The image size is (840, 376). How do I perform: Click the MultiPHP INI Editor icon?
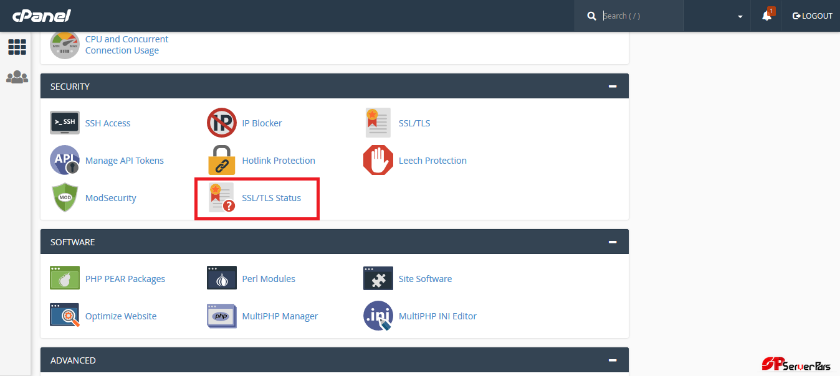click(x=378, y=316)
